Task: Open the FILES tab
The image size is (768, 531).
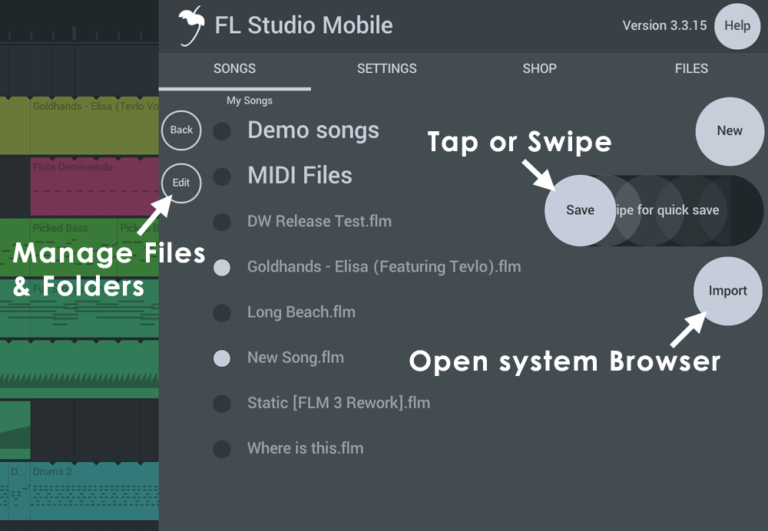Action: point(691,69)
